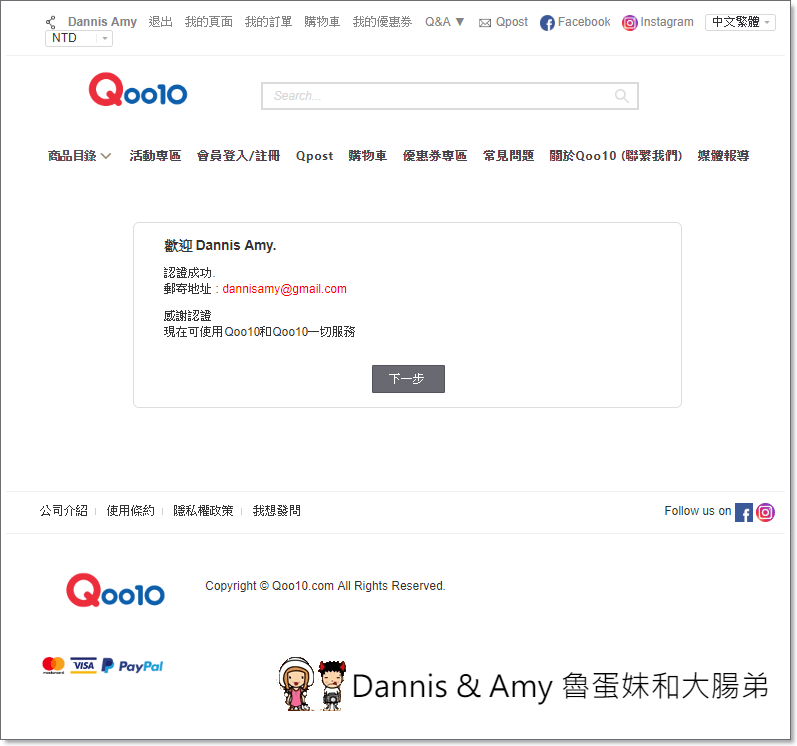Screen dimensions: 797x746
Task: Click the 退出 logout link
Action: point(161,22)
